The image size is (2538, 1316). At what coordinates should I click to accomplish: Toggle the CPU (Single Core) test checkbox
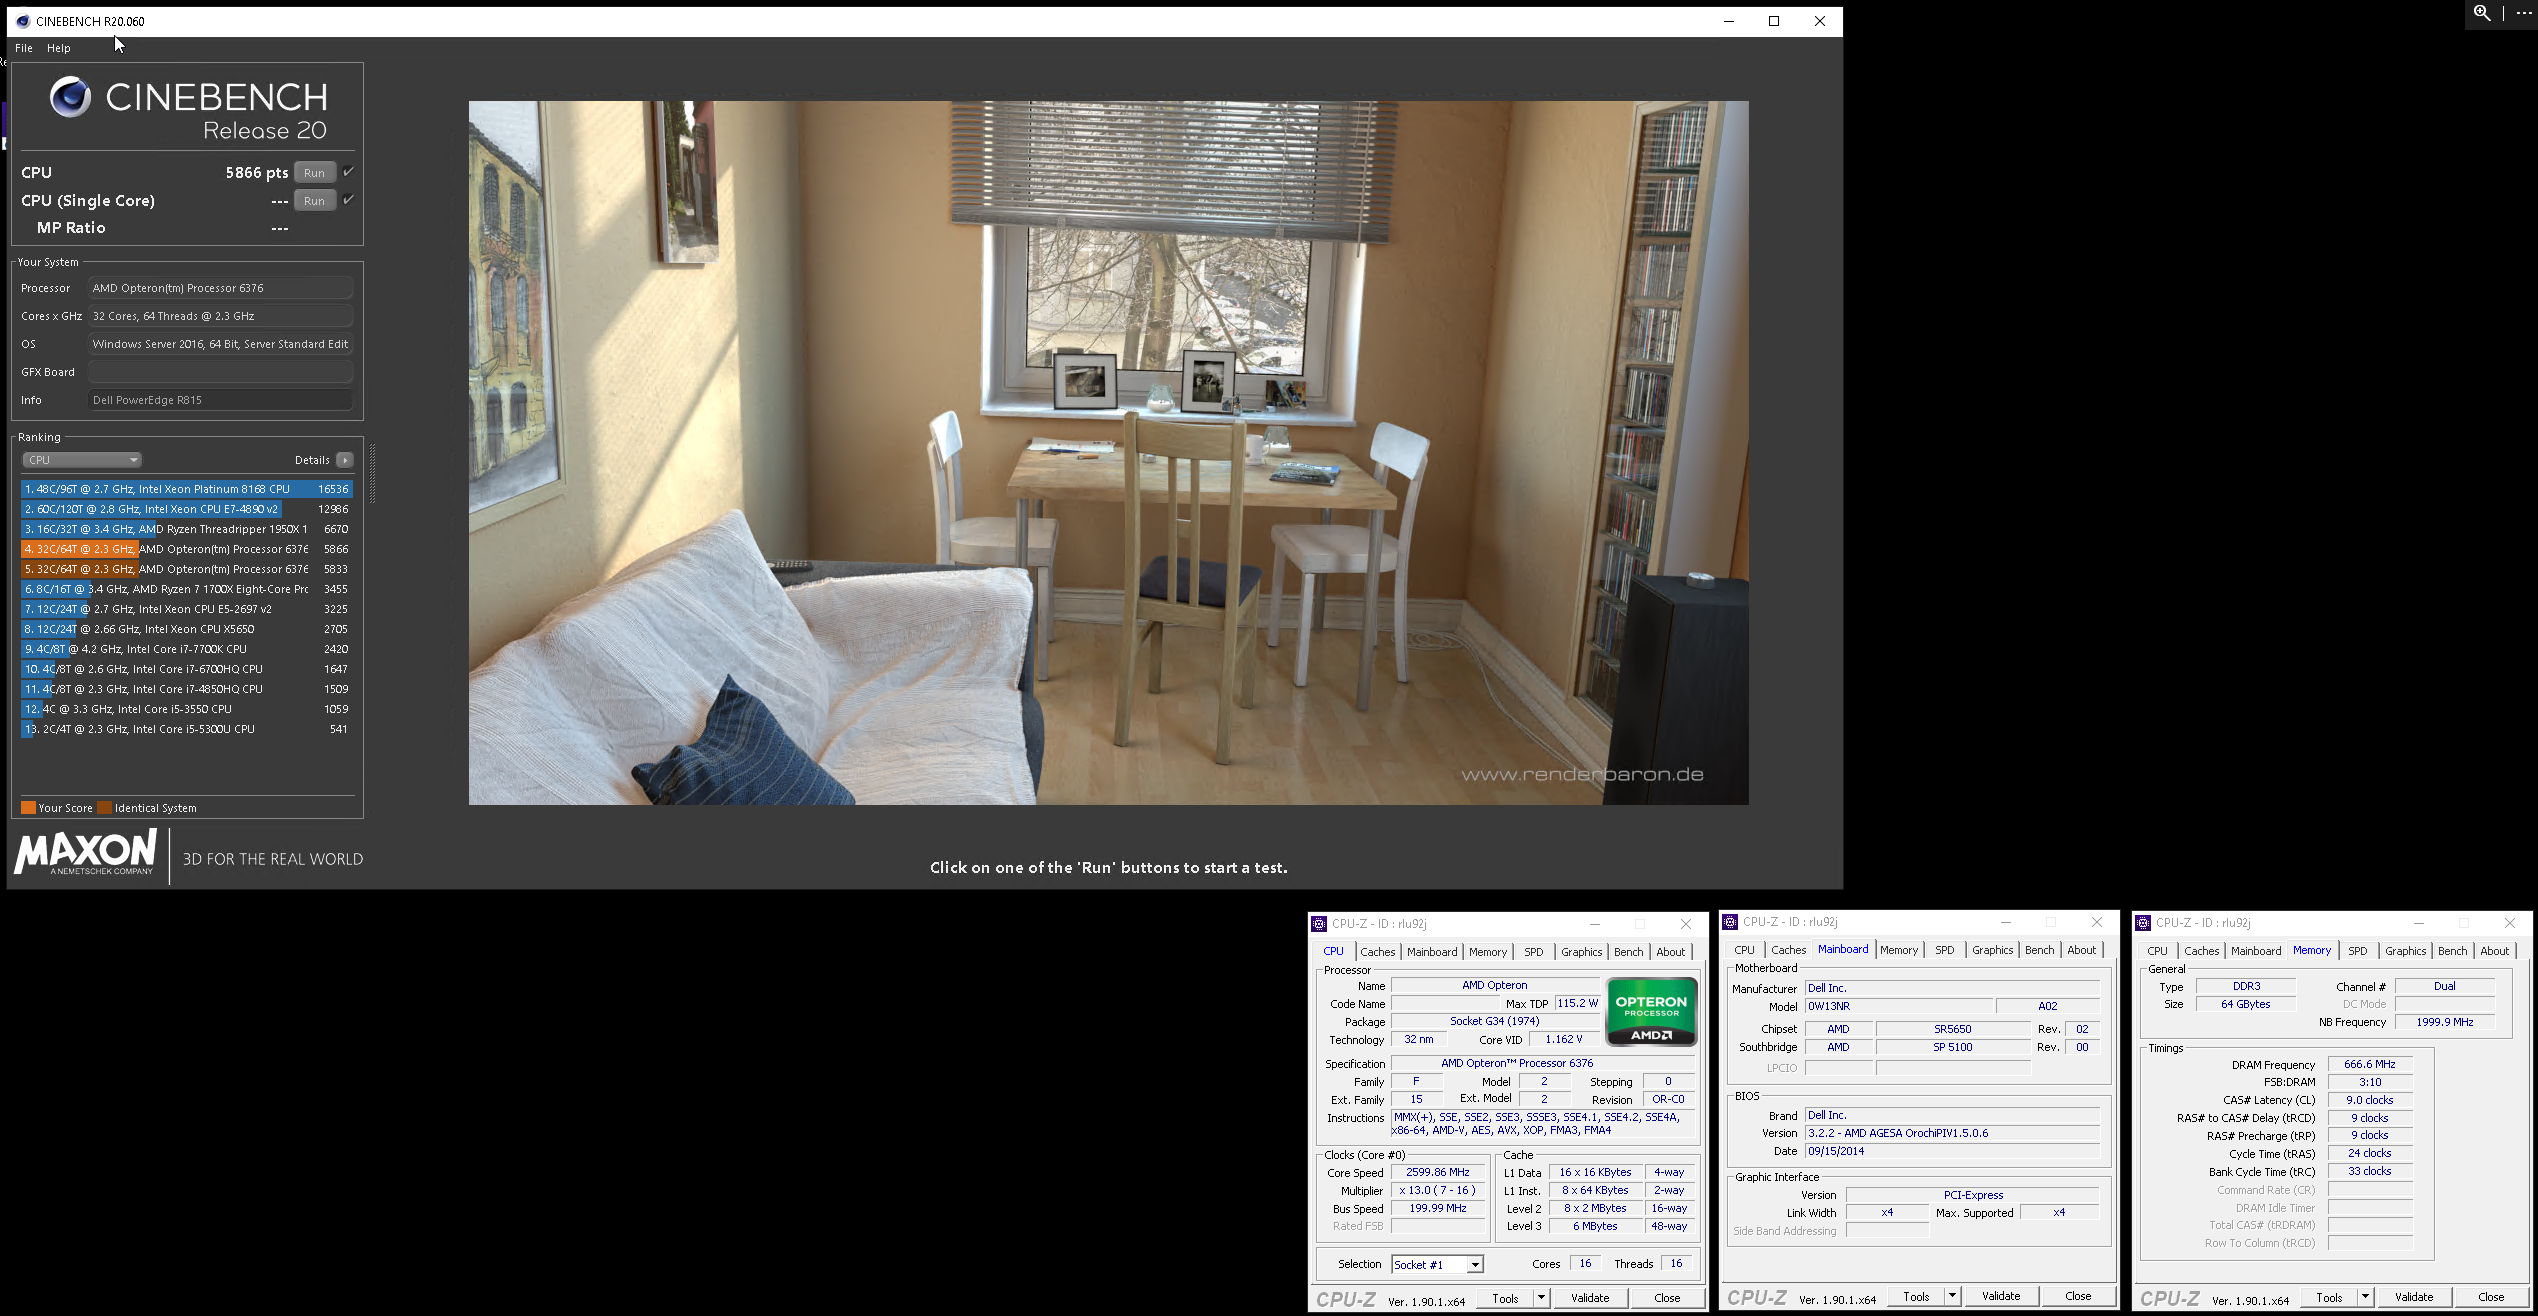click(x=348, y=200)
